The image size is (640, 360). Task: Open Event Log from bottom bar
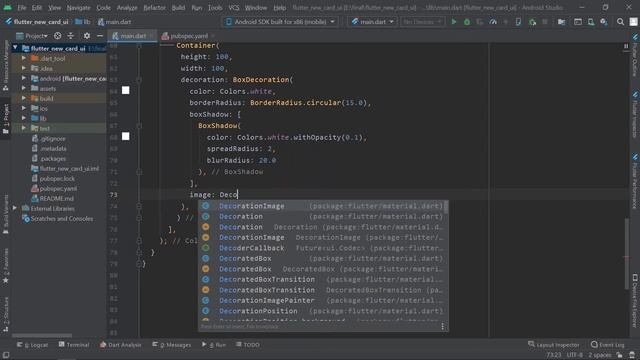coord(607,344)
